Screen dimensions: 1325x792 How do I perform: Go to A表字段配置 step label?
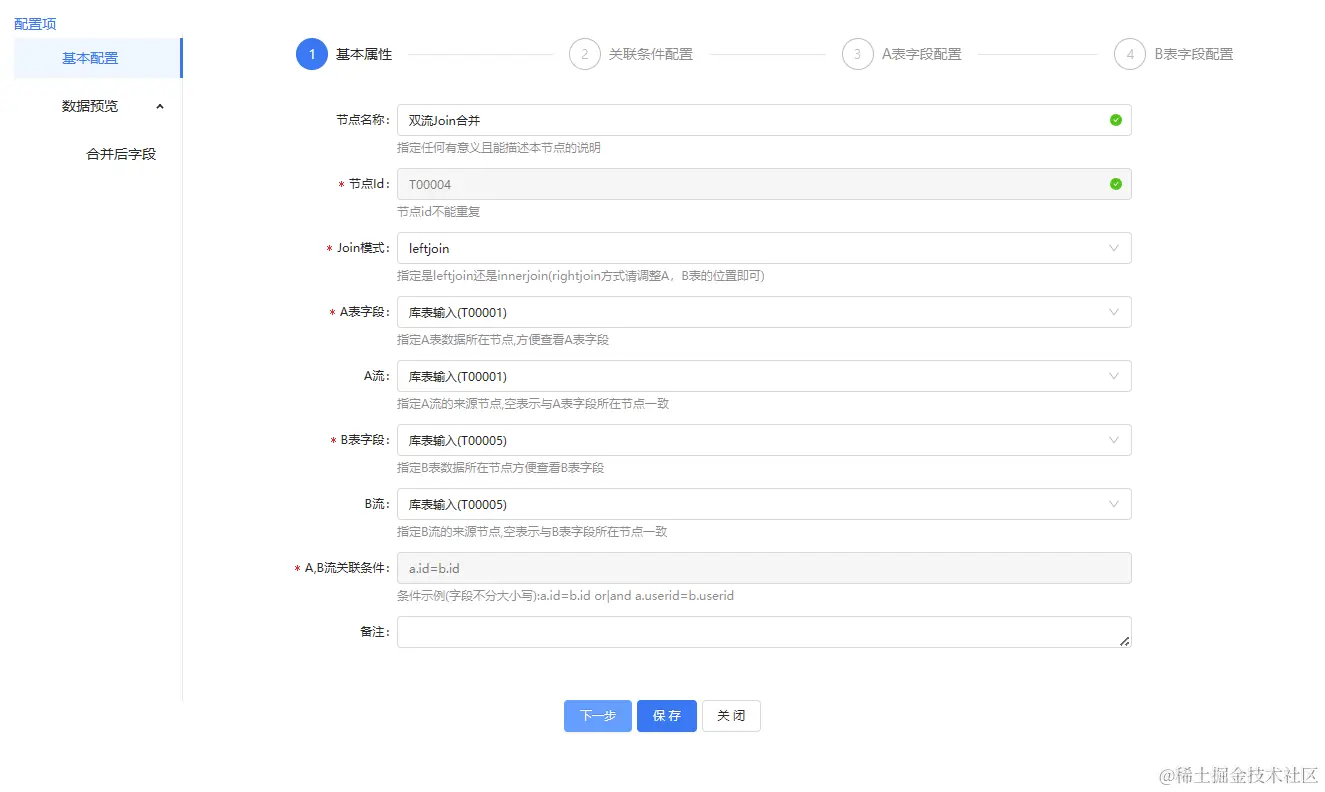click(922, 54)
